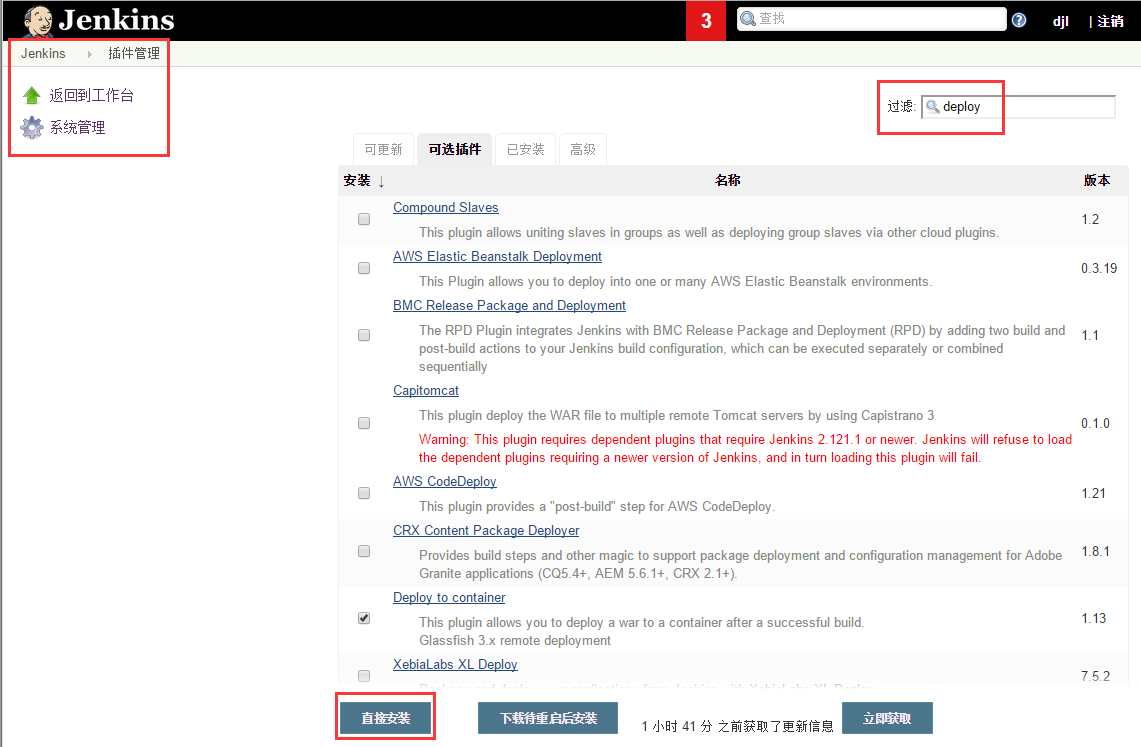
Task: Click the 版本 column header
Action: click(1097, 180)
